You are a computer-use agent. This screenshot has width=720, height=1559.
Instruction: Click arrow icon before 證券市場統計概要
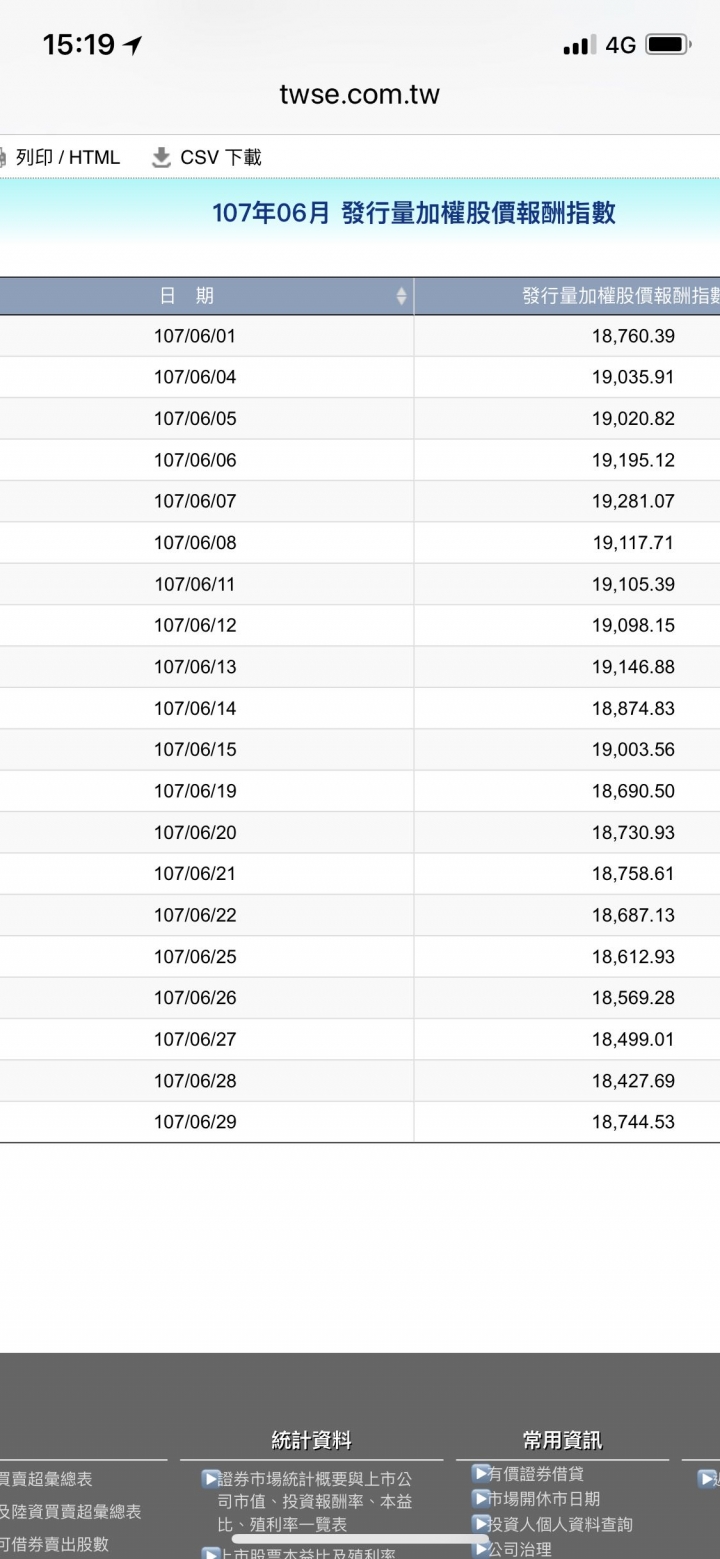coord(210,1478)
